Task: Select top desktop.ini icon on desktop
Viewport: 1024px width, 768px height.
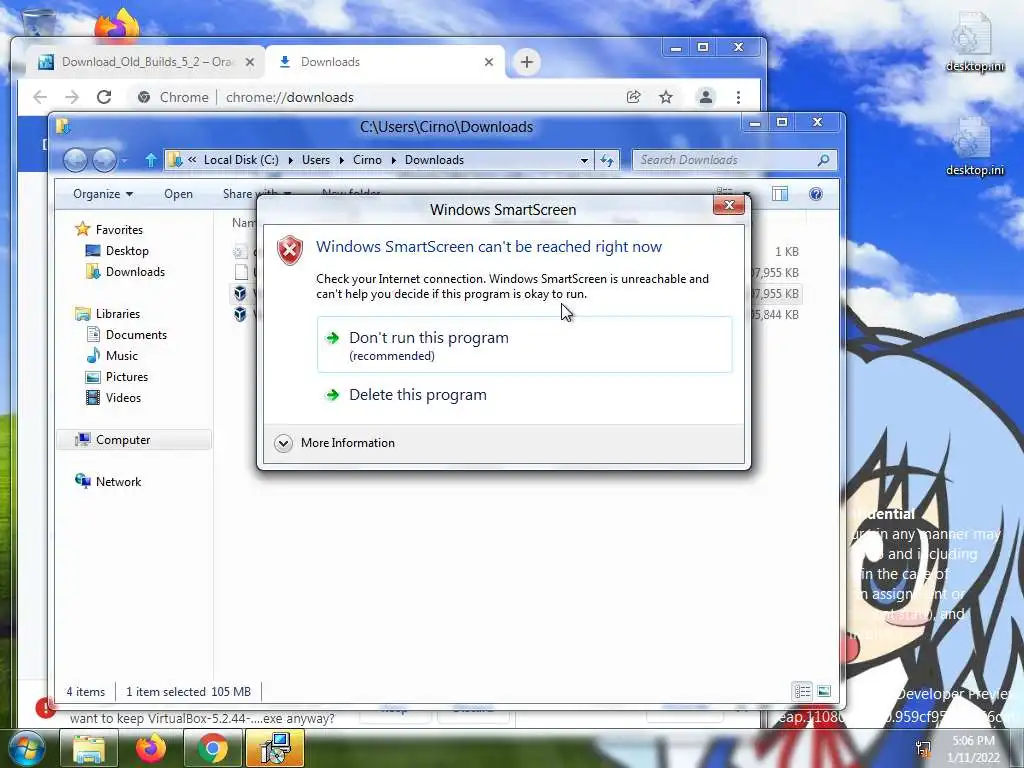Action: [x=974, y=42]
